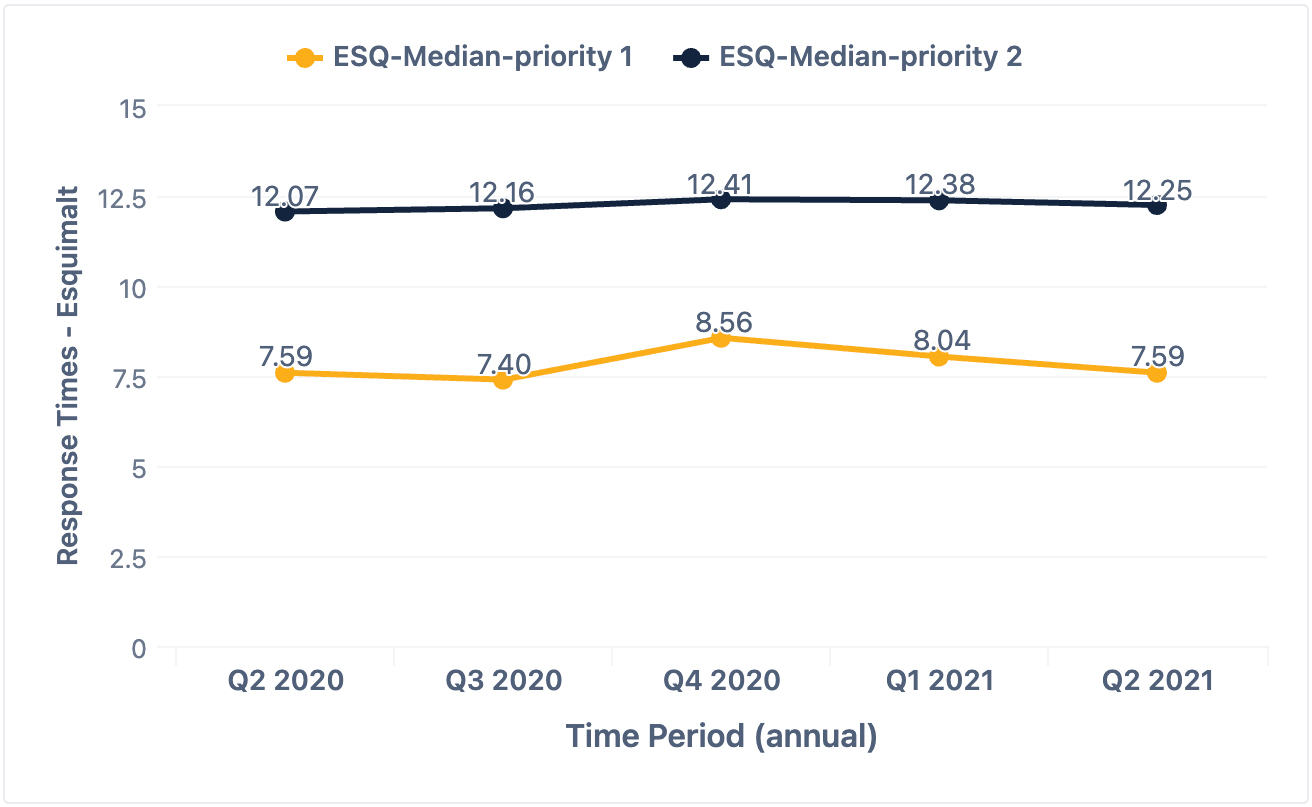Select the priority 1 point at Q2 2021
1312x807 pixels.
point(1157,374)
